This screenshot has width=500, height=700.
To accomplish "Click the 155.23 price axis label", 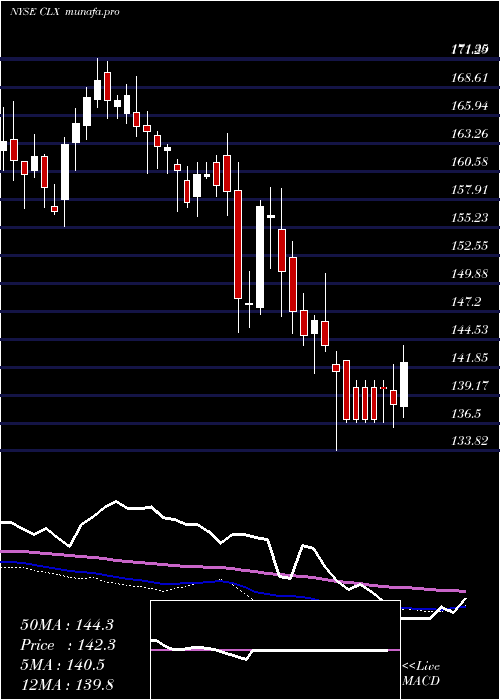I will coord(470,218).
